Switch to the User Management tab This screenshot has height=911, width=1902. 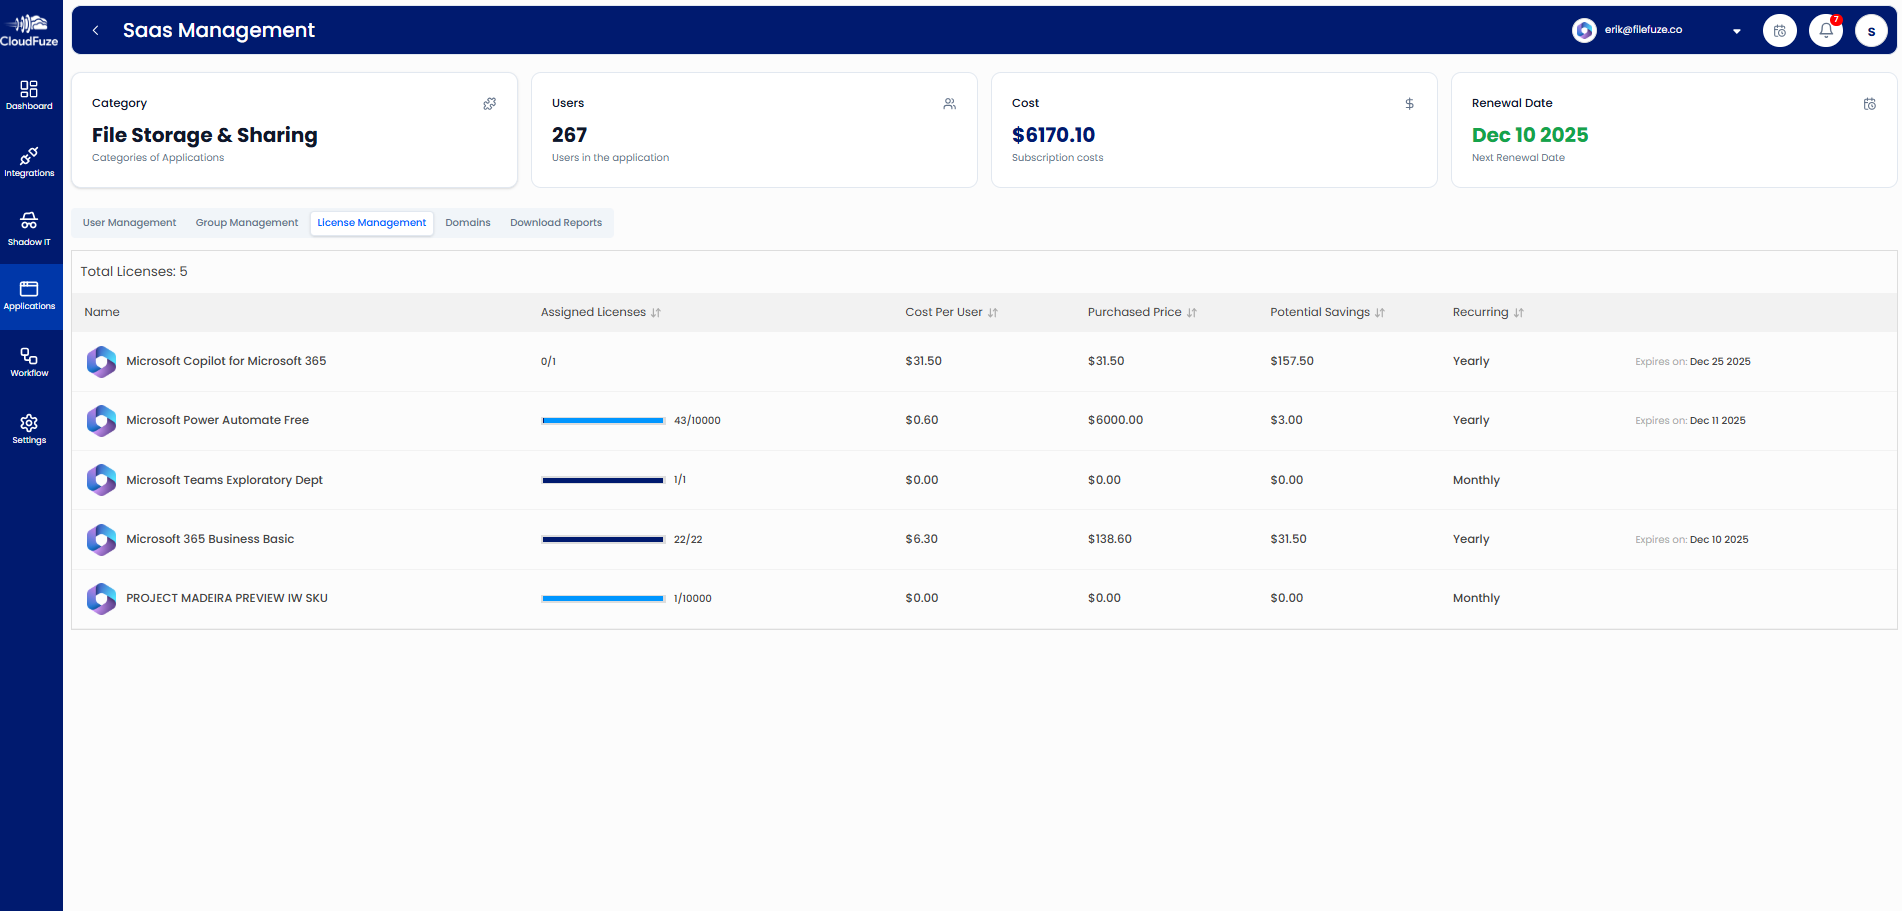[128, 222]
